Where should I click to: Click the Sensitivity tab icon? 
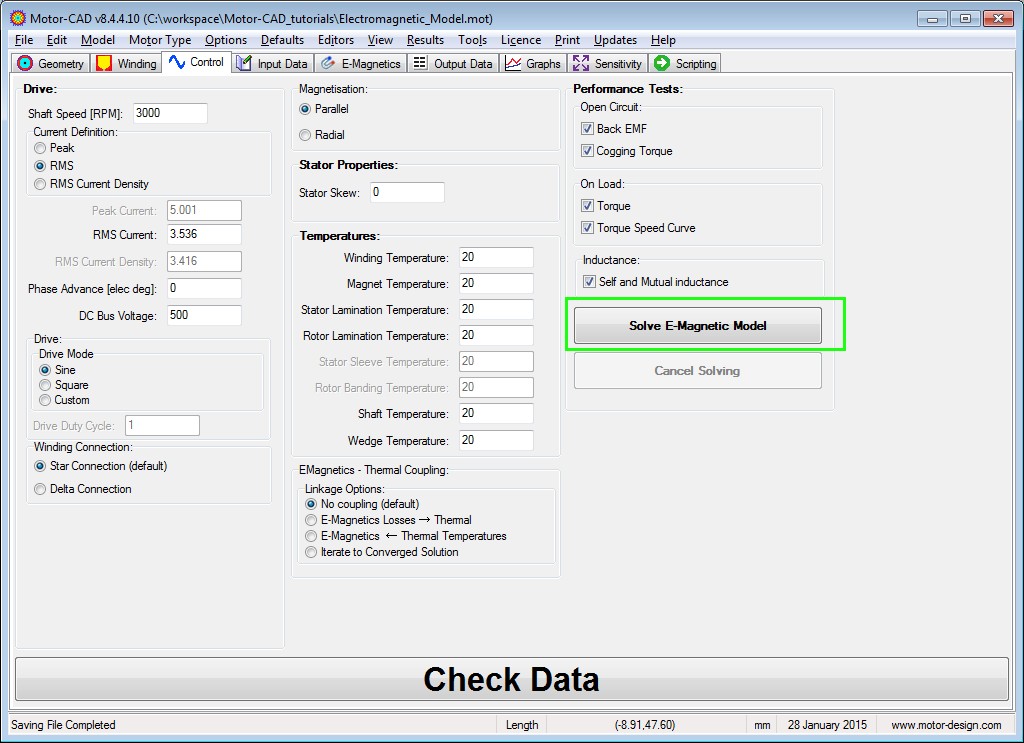(581, 64)
